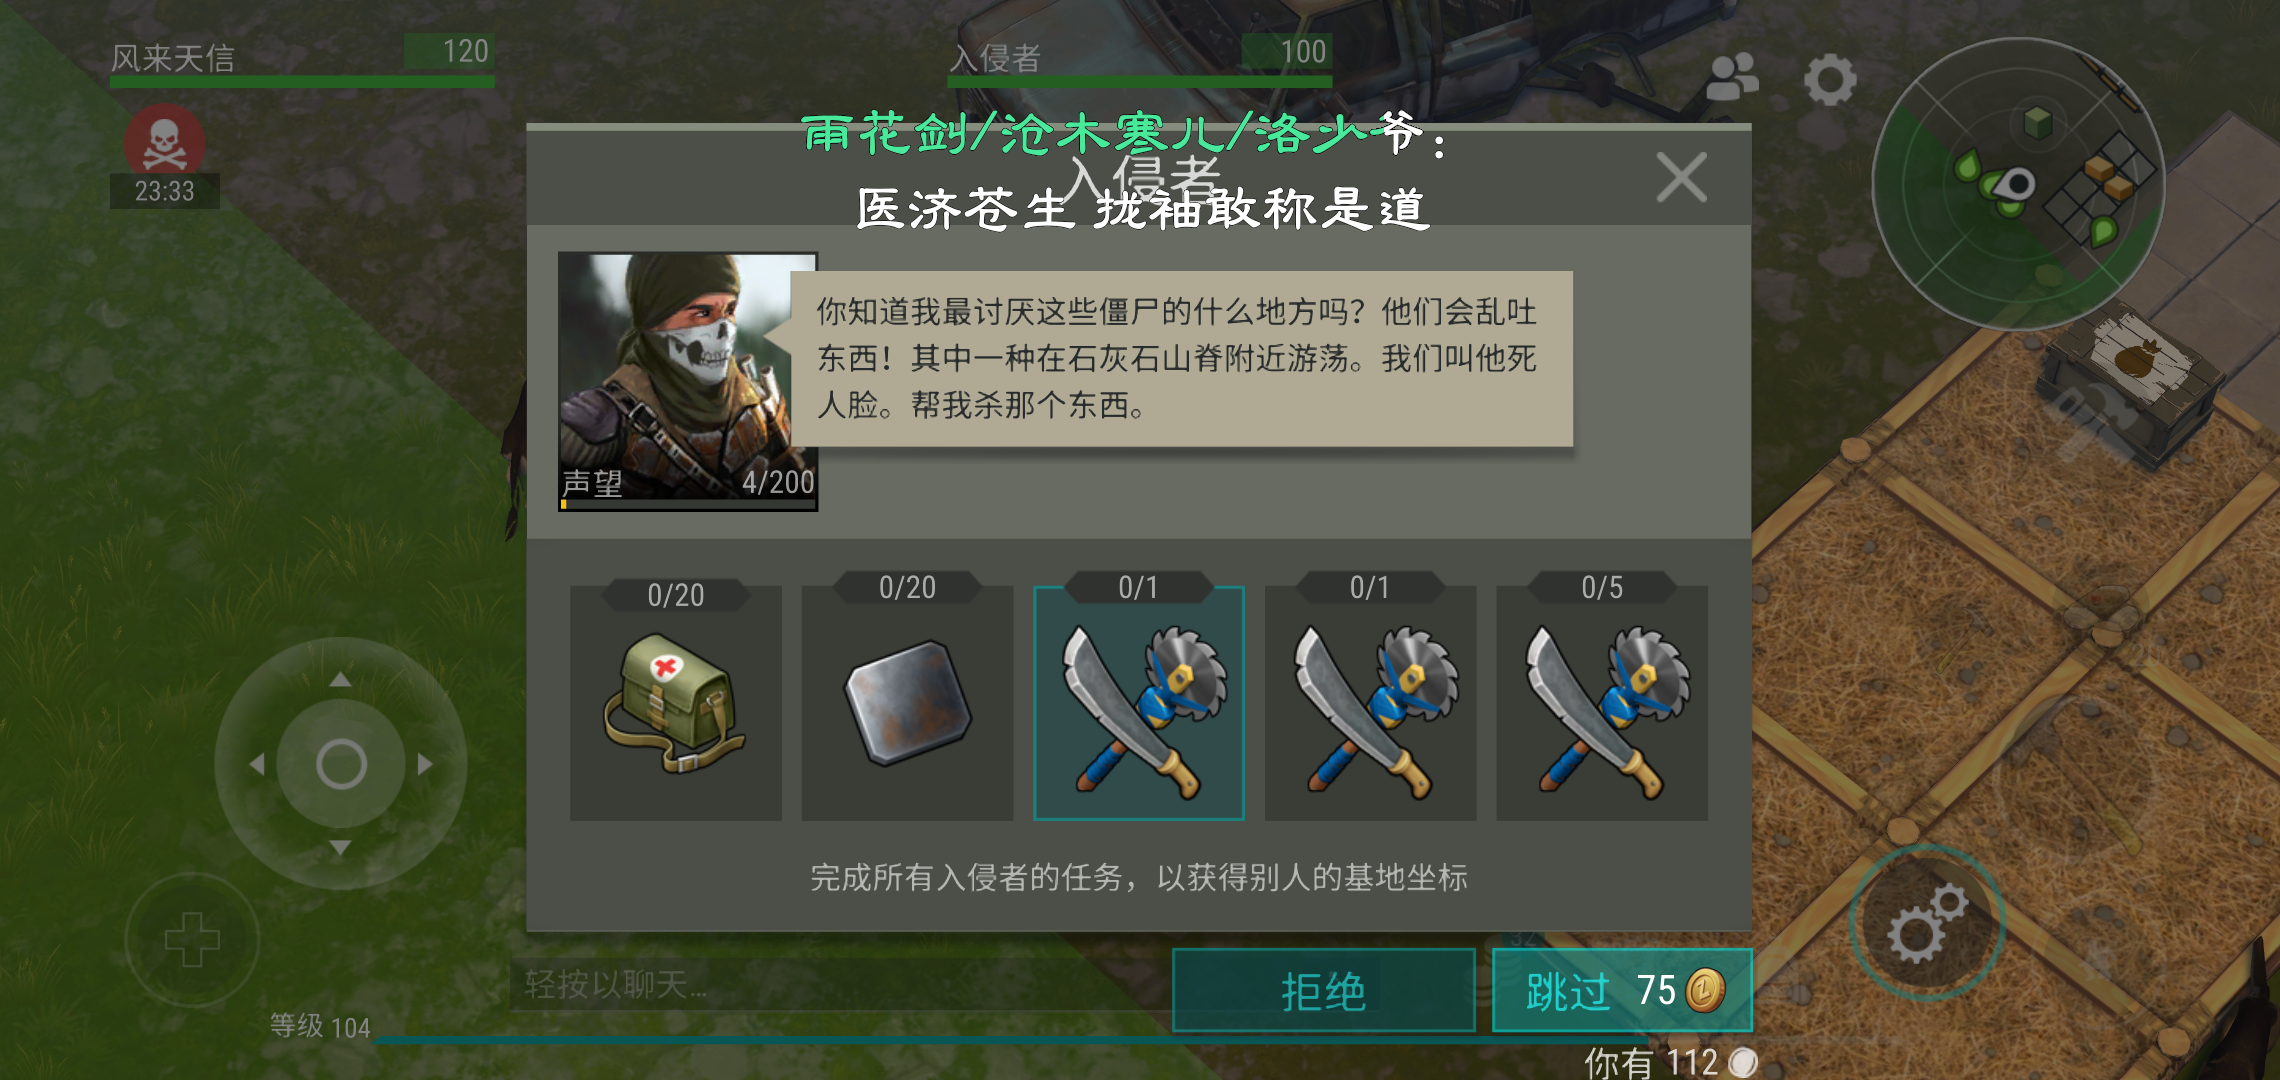The image size is (2280, 1080).
Task: Select the first aid kit item slot
Action: point(675,703)
